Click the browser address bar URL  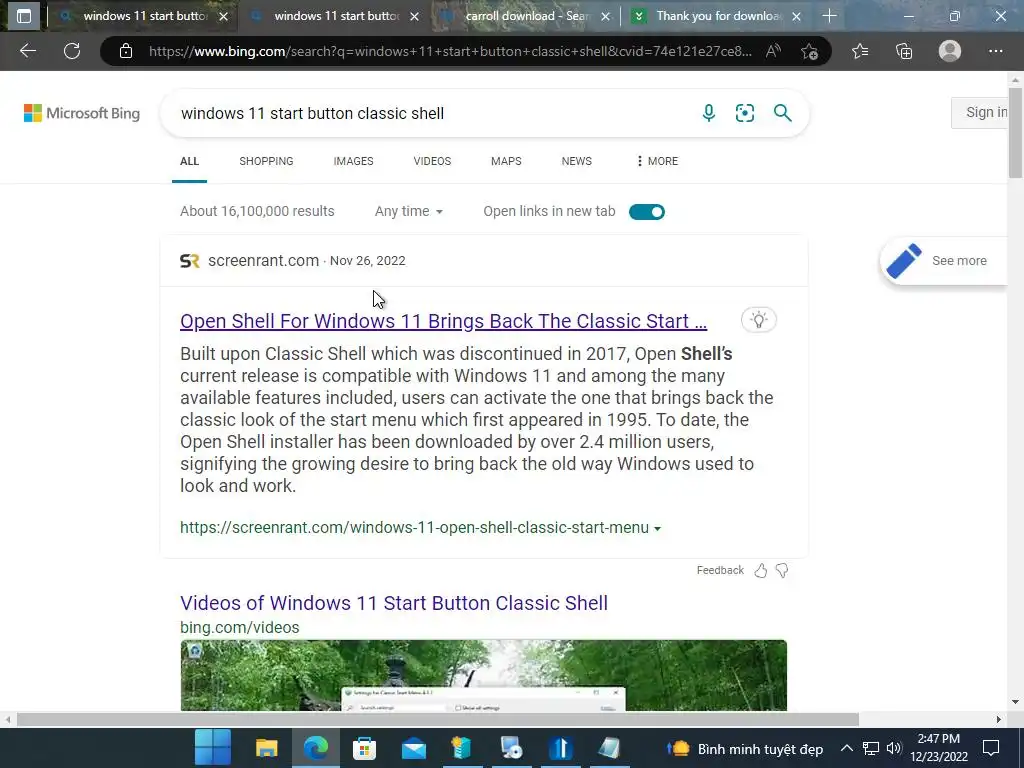pos(451,51)
